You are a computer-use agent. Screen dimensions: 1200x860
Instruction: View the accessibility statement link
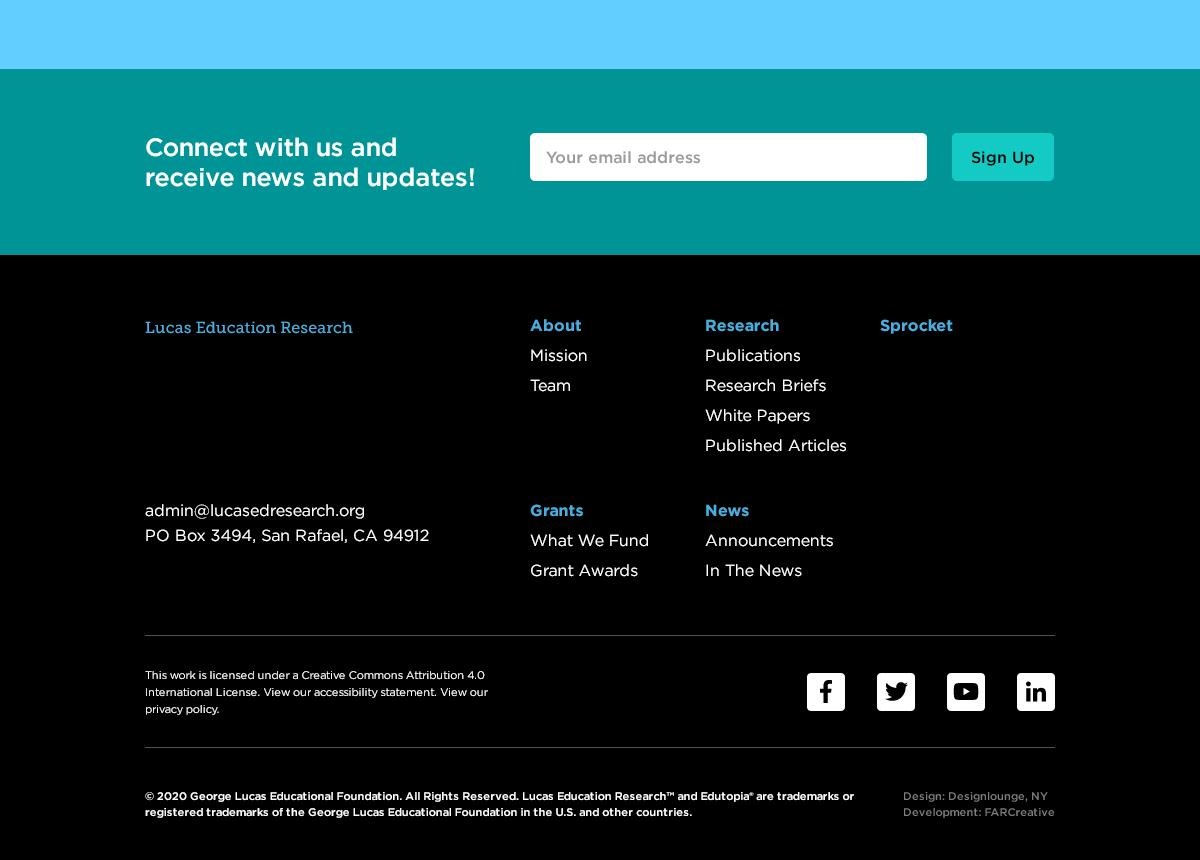[x=375, y=692]
